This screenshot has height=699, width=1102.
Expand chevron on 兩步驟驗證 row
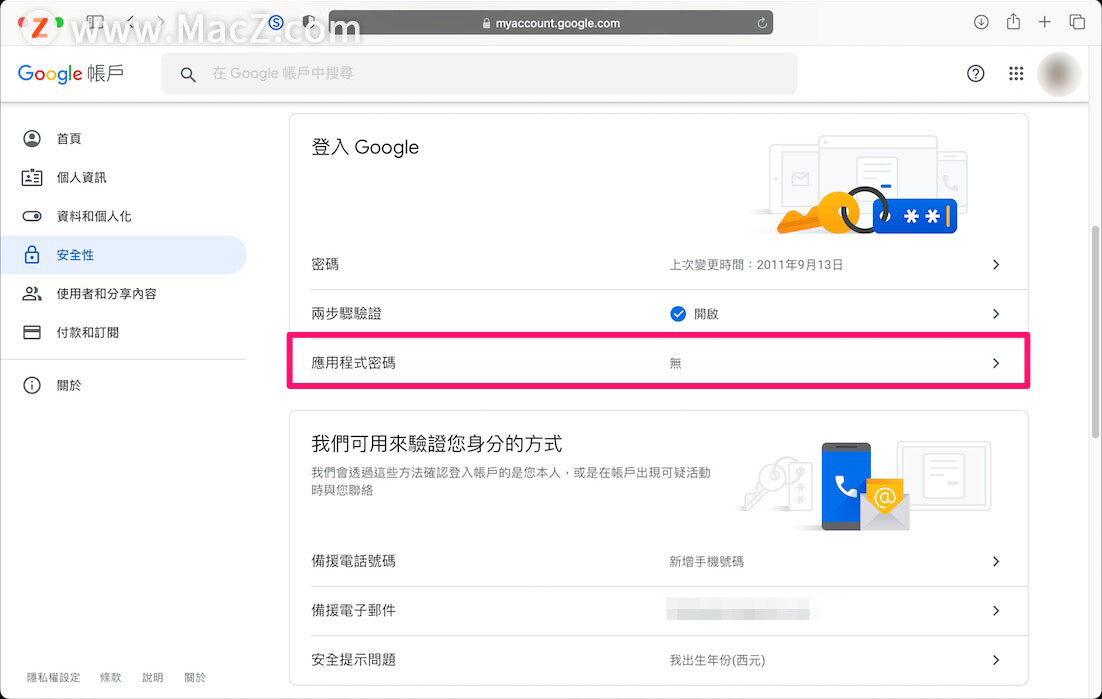coord(996,314)
